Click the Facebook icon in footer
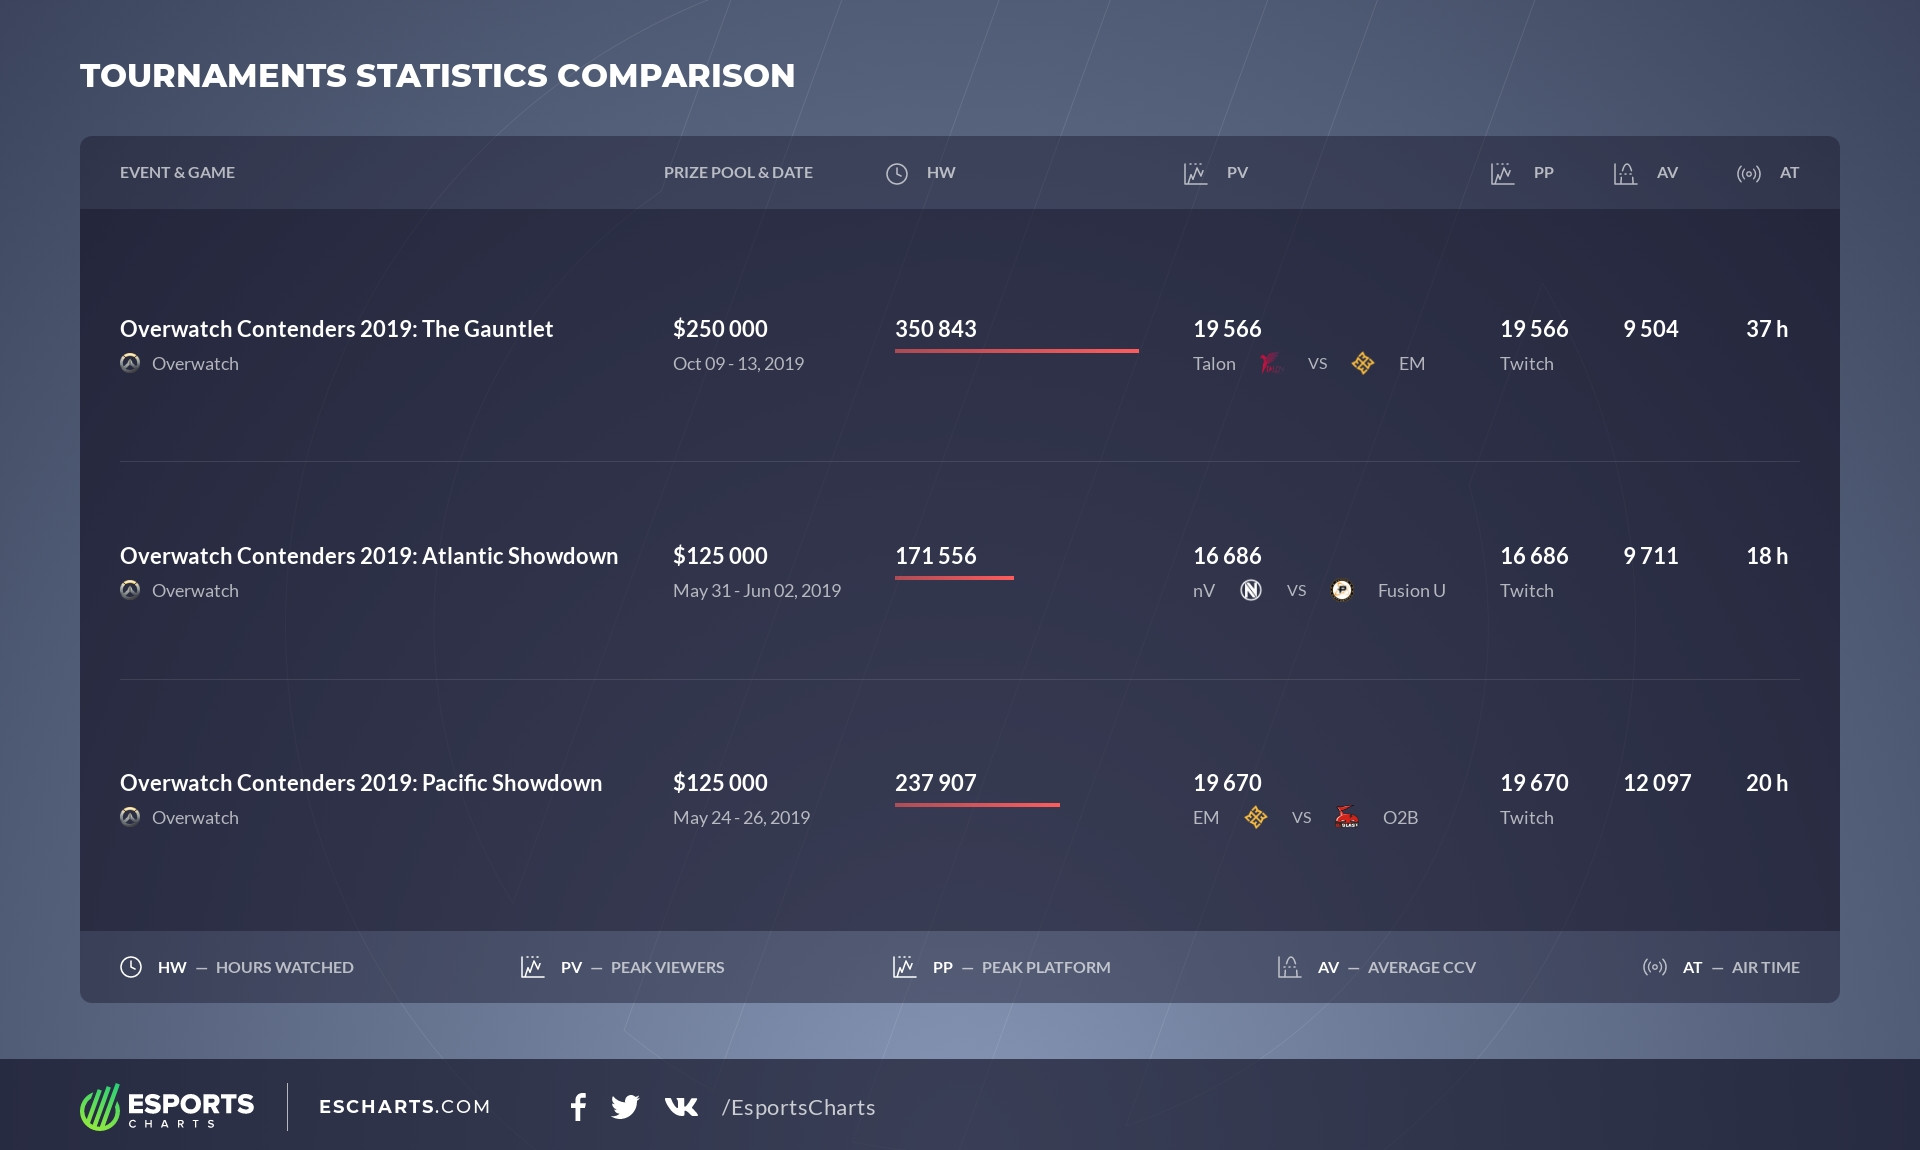The image size is (1920, 1150). pos(578,1106)
